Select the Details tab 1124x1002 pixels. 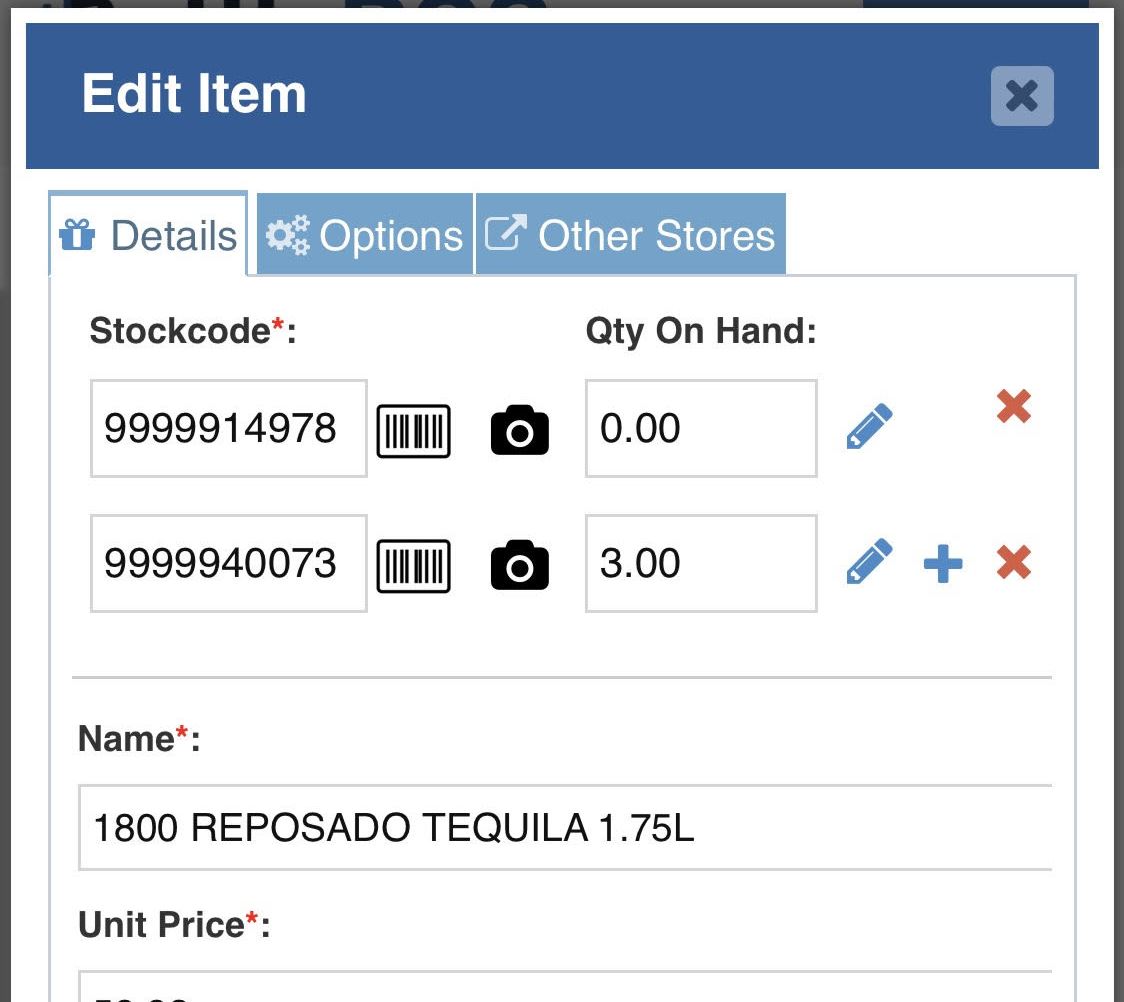pos(147,234)
